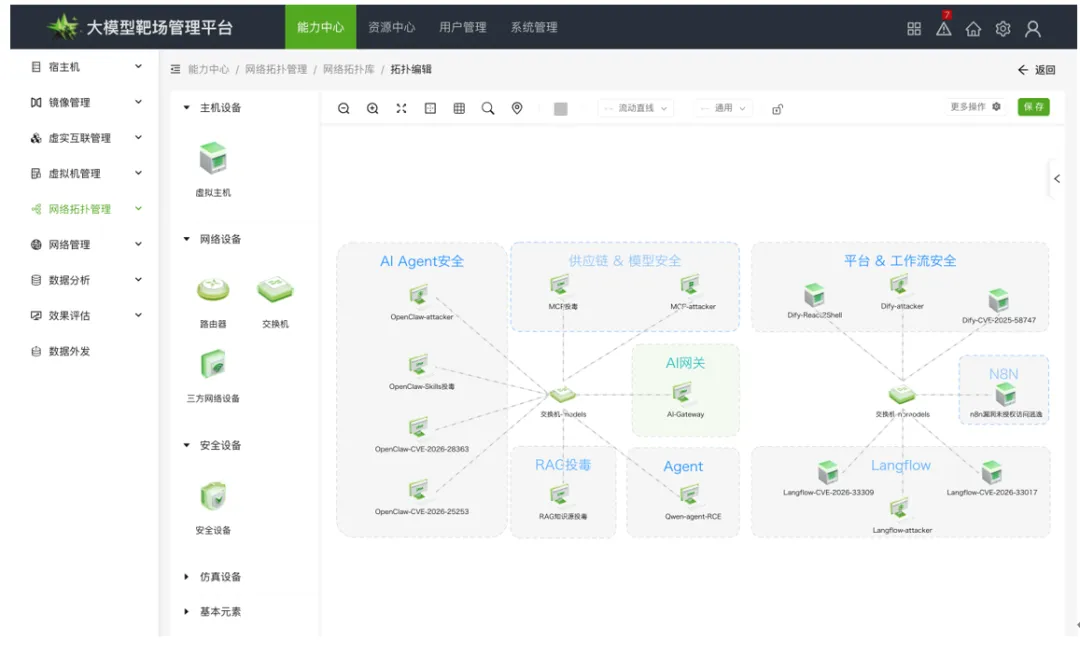Screen dimensions: 1080x655
Task: Click the zoom out magnifier icon
Action: pyautogui.click(x=344, y=108)
